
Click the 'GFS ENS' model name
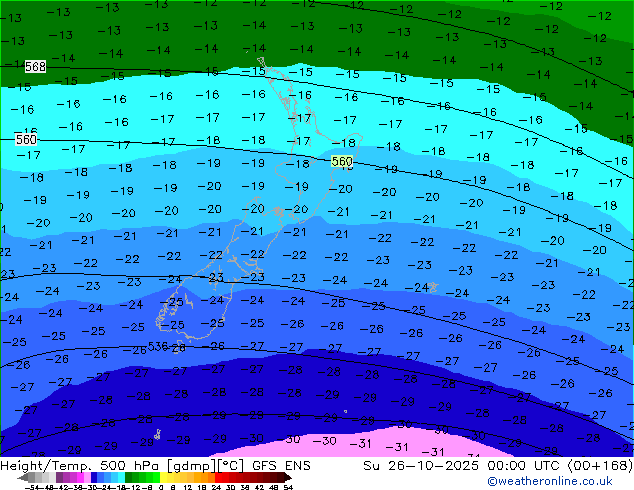coord(281,466)
